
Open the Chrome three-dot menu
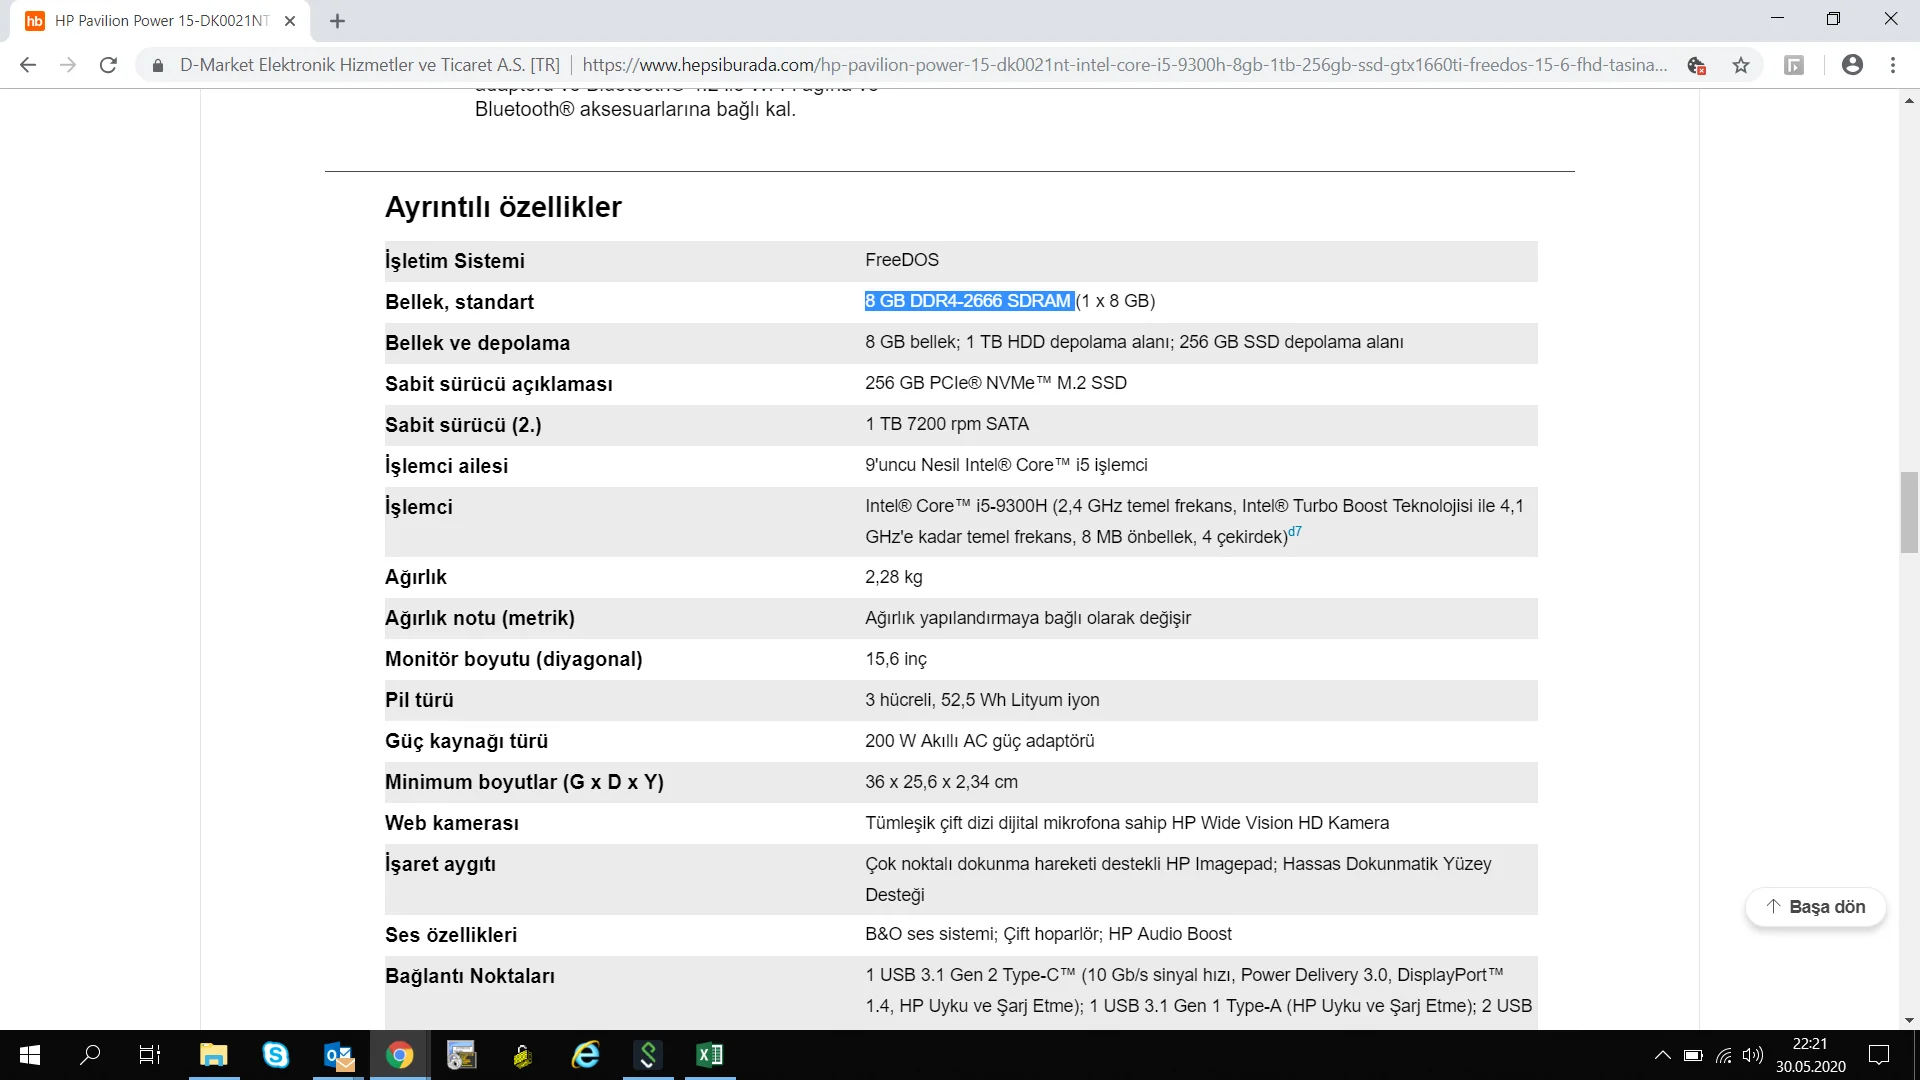1893,65
